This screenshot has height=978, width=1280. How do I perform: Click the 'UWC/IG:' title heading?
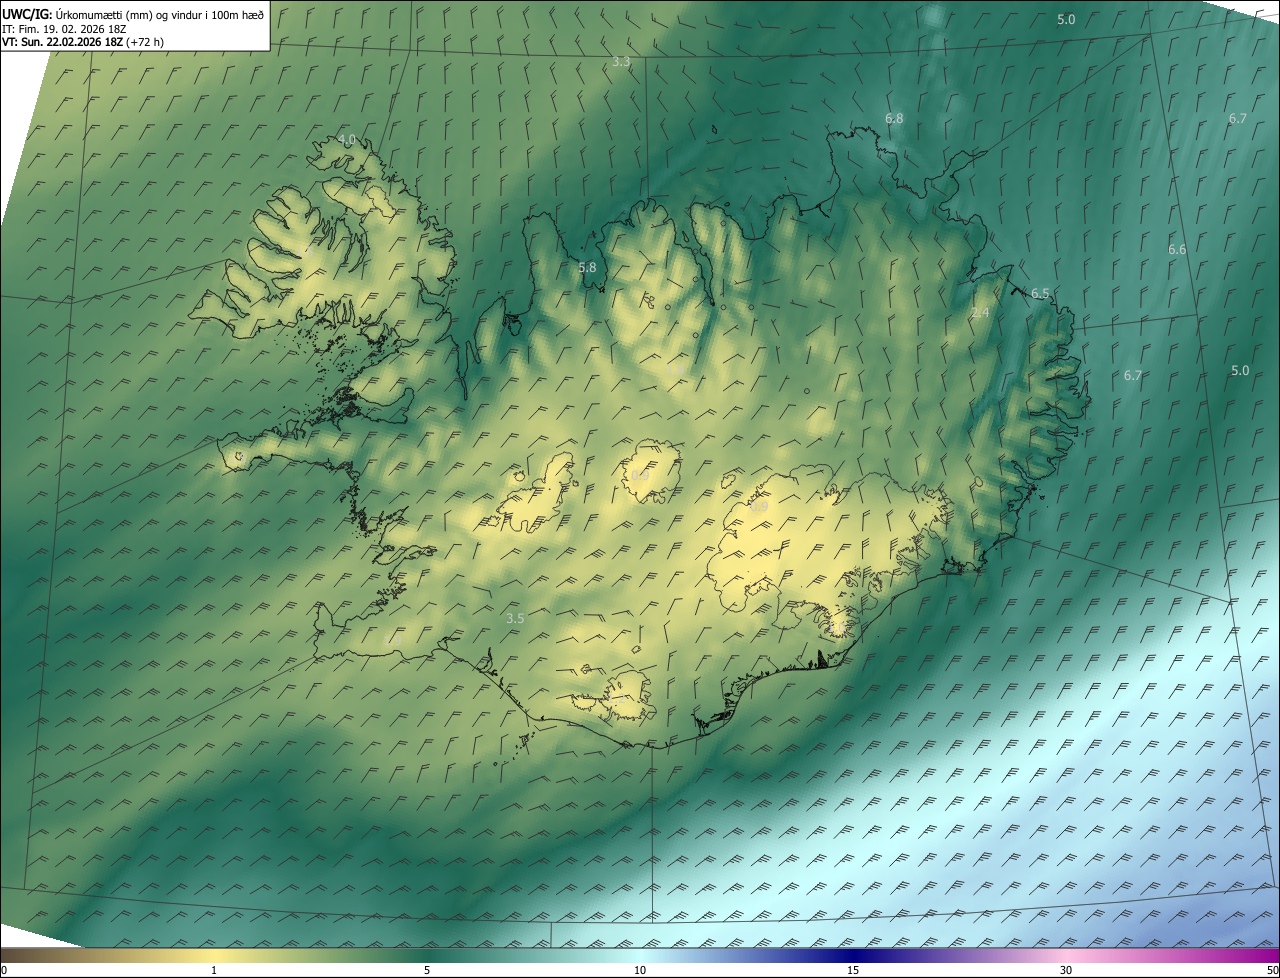[27, 15]
